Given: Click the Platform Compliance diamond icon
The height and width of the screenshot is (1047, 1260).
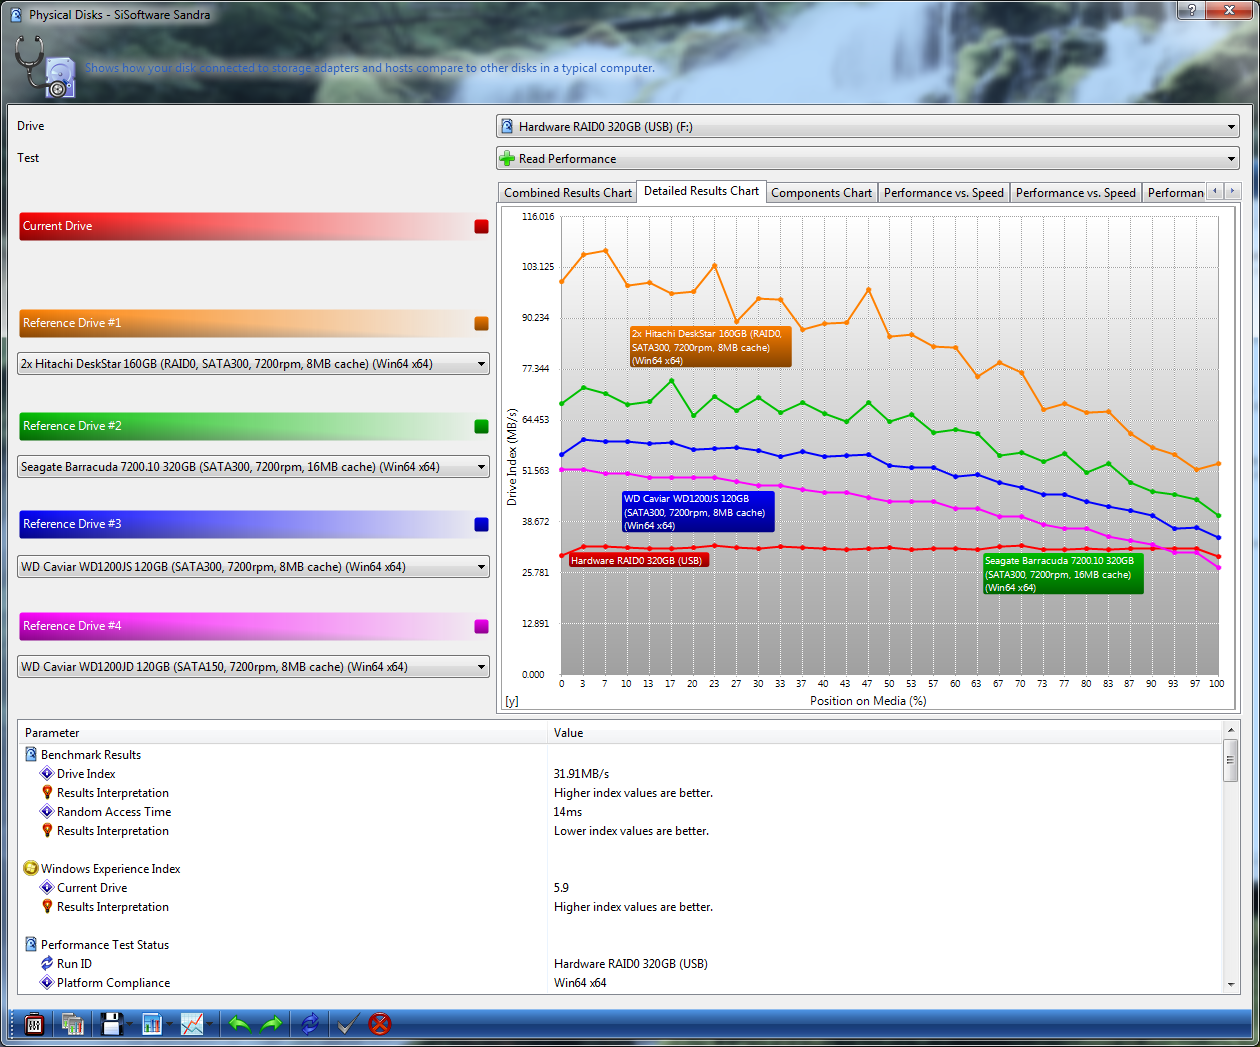Looking at the screenshot, I should tap(47, 983).
